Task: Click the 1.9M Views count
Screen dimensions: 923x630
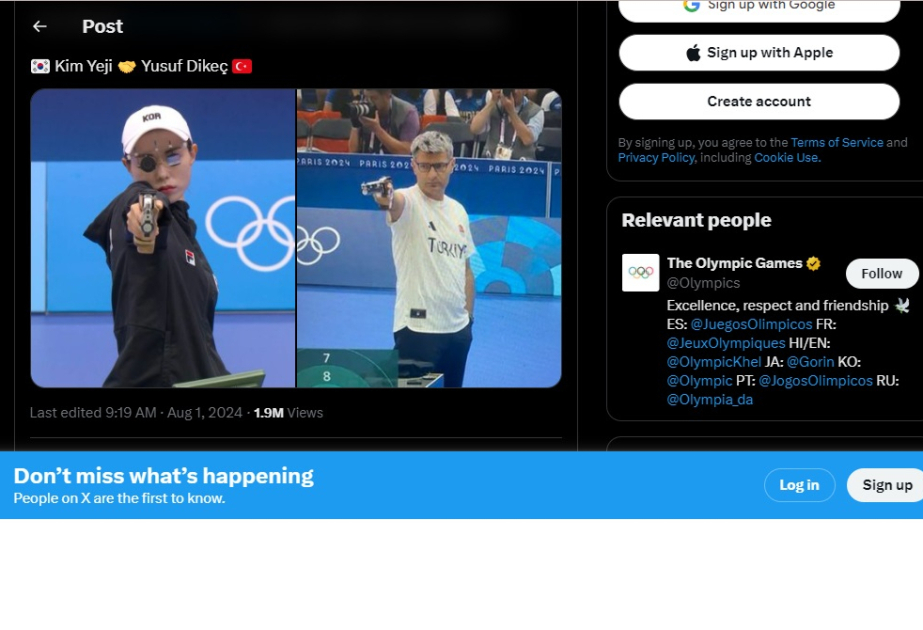Action: click(x=288, y=413)
